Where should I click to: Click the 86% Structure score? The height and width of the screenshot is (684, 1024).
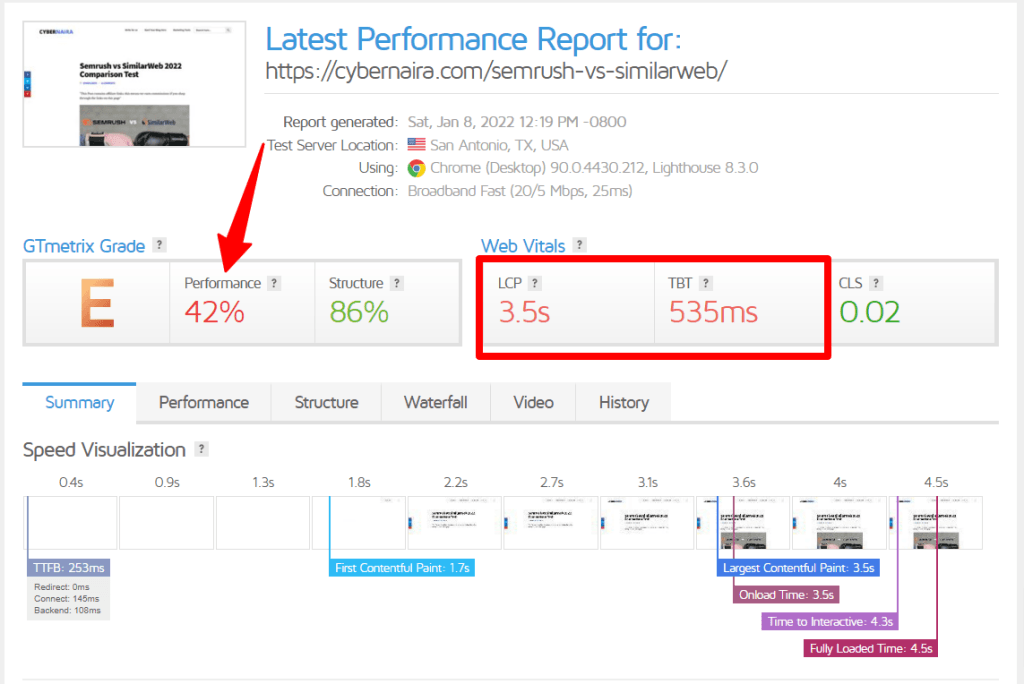pyautogui.click(x=359, y=312)
